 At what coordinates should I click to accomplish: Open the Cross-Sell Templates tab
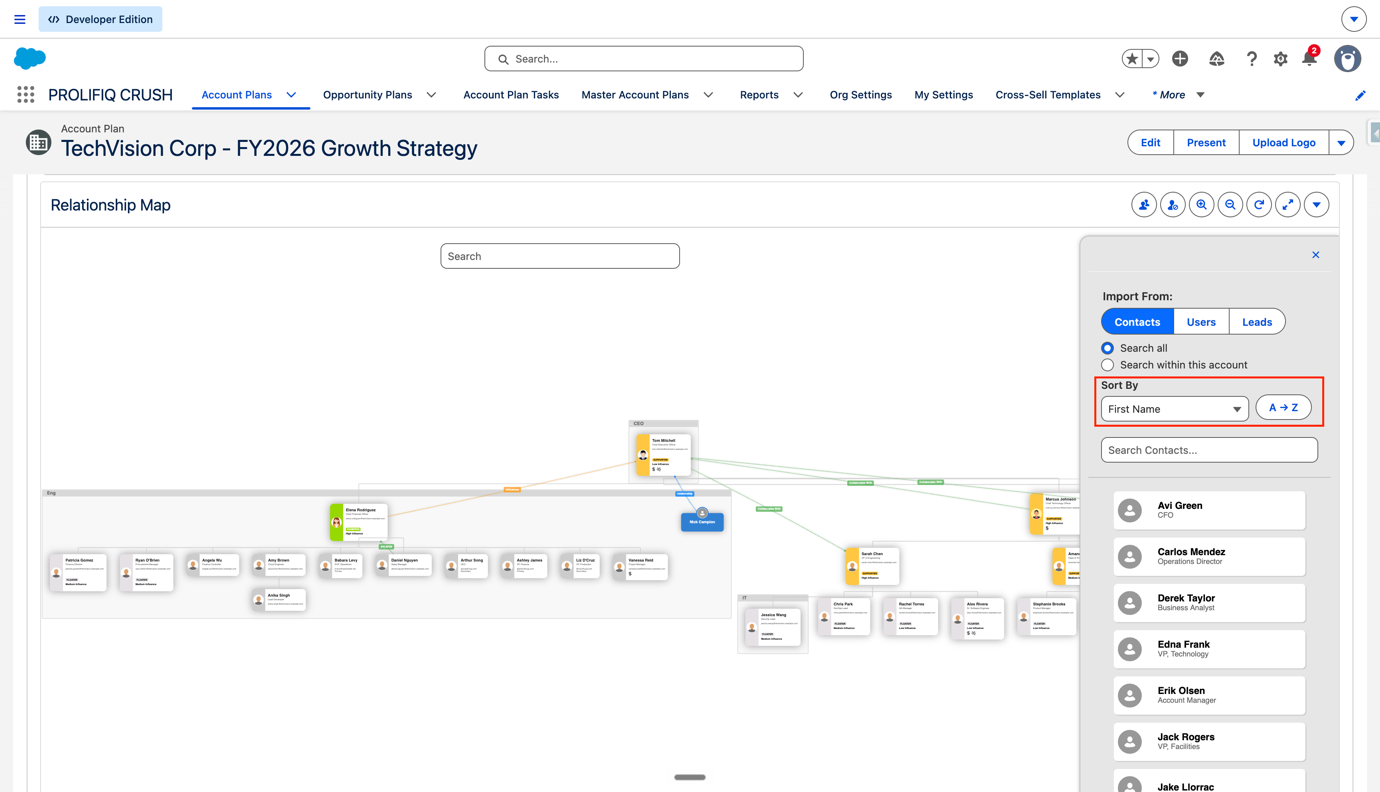click(1048, 95)
